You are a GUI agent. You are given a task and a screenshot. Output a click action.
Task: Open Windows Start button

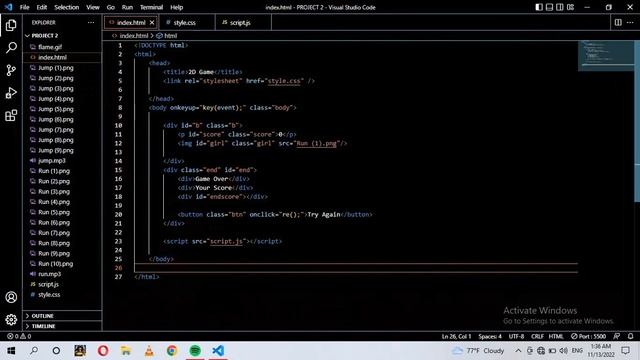[x=11, y=351]
